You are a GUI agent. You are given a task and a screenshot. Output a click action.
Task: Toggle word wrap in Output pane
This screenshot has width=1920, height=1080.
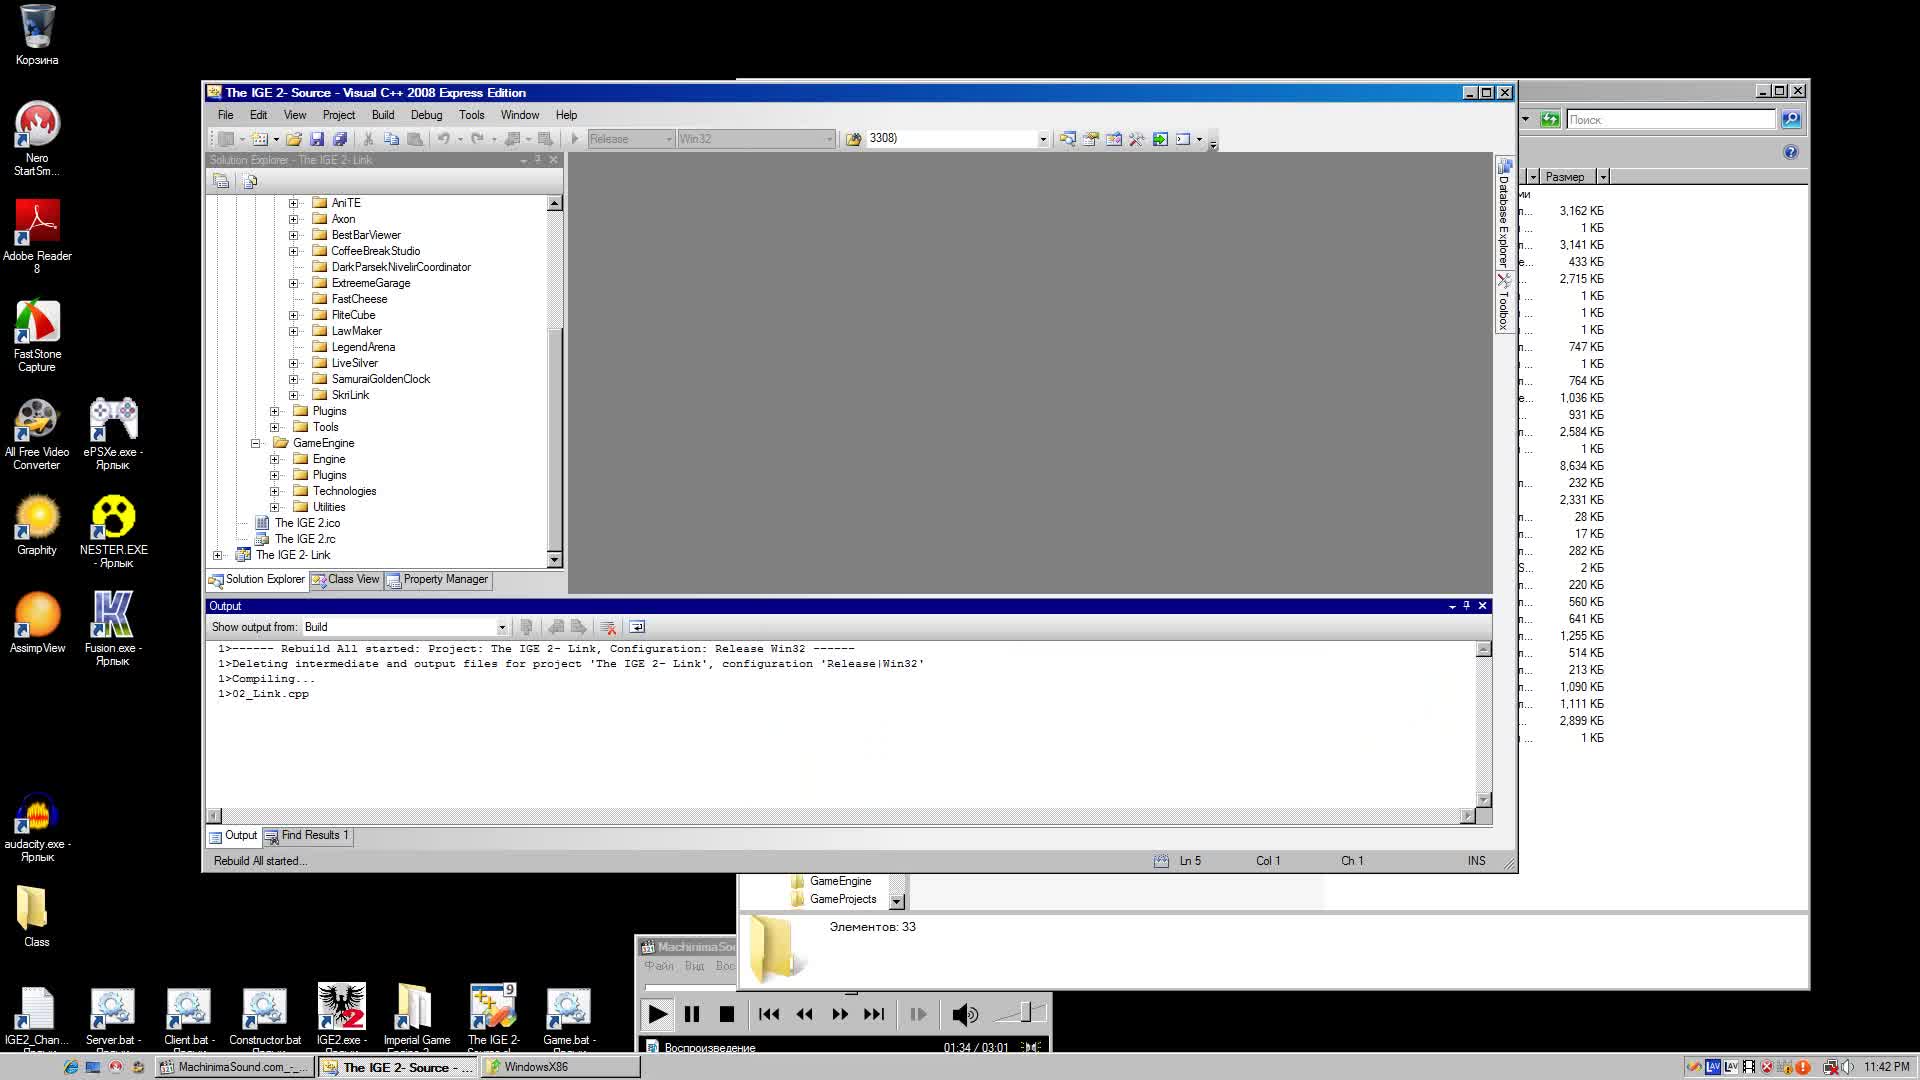[637, 627]
